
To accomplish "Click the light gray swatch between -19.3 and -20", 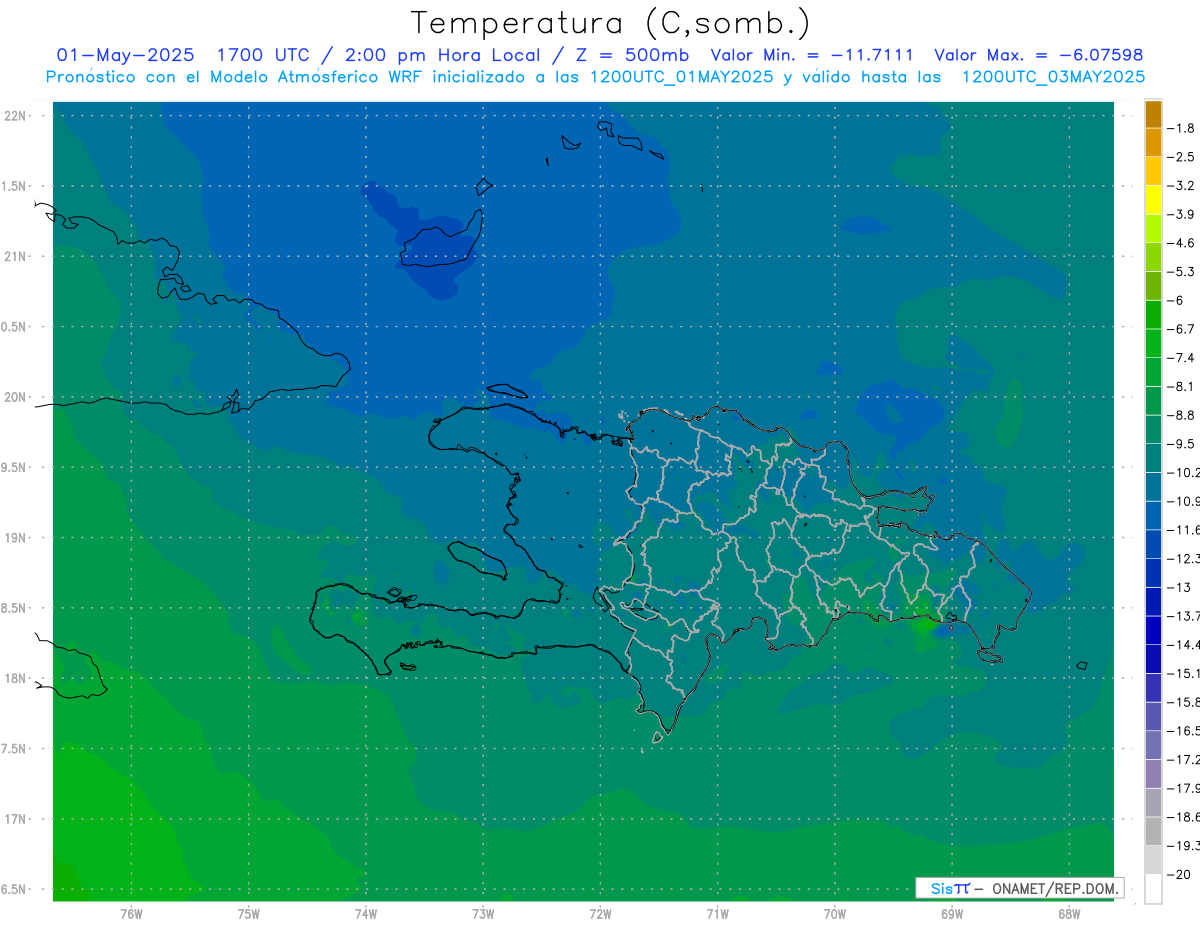I will (1153, 860).
